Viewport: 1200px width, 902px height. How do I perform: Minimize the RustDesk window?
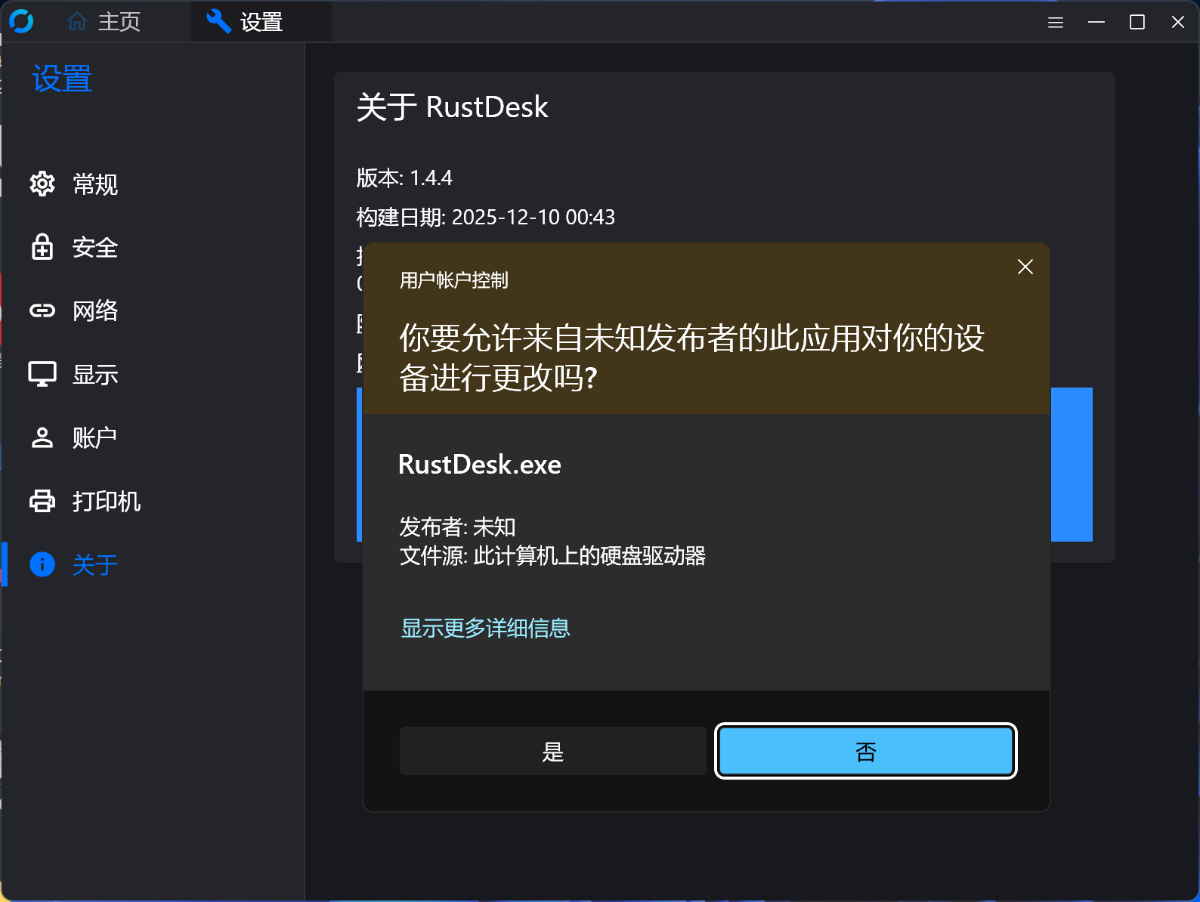(1097, 22)
